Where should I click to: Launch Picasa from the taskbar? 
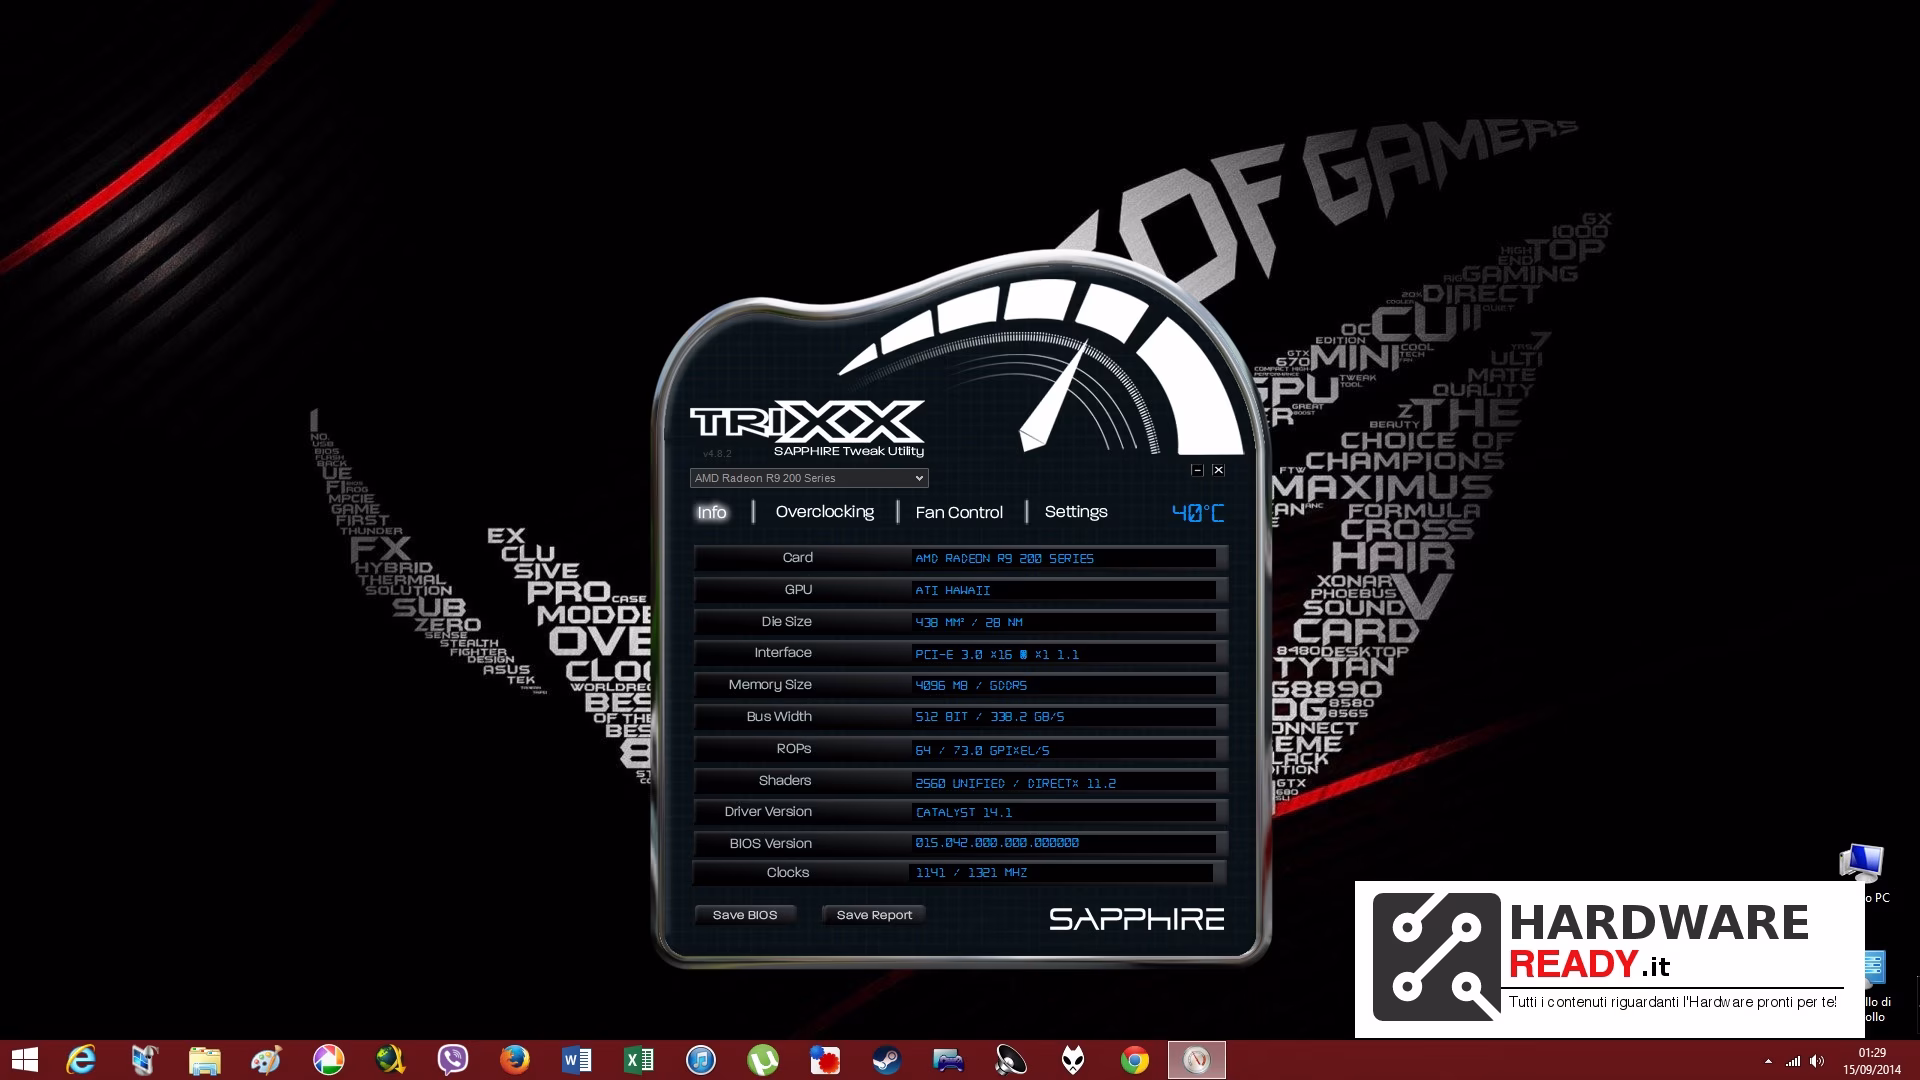pyautogui.click(x=328, y=1060)
